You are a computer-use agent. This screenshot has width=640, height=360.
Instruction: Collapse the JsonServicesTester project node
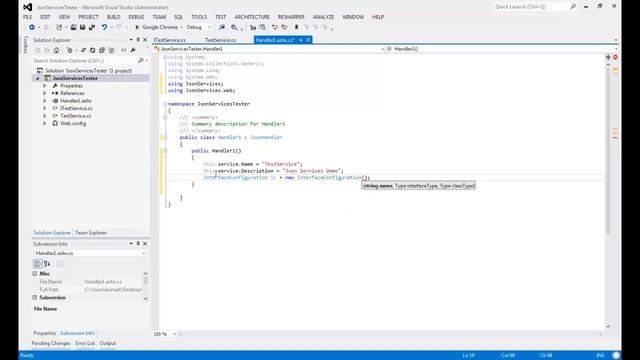pyautogui.click(x=38, y=78)
